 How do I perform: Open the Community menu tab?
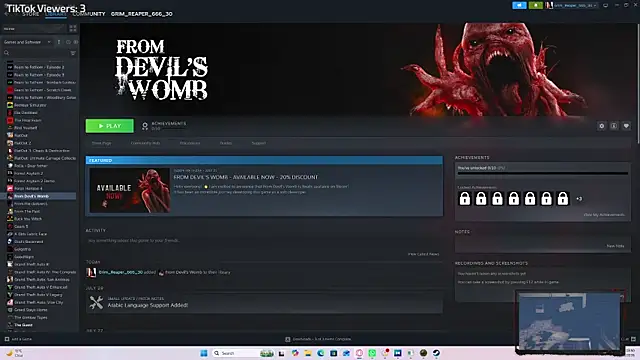(x=89, y=14)
